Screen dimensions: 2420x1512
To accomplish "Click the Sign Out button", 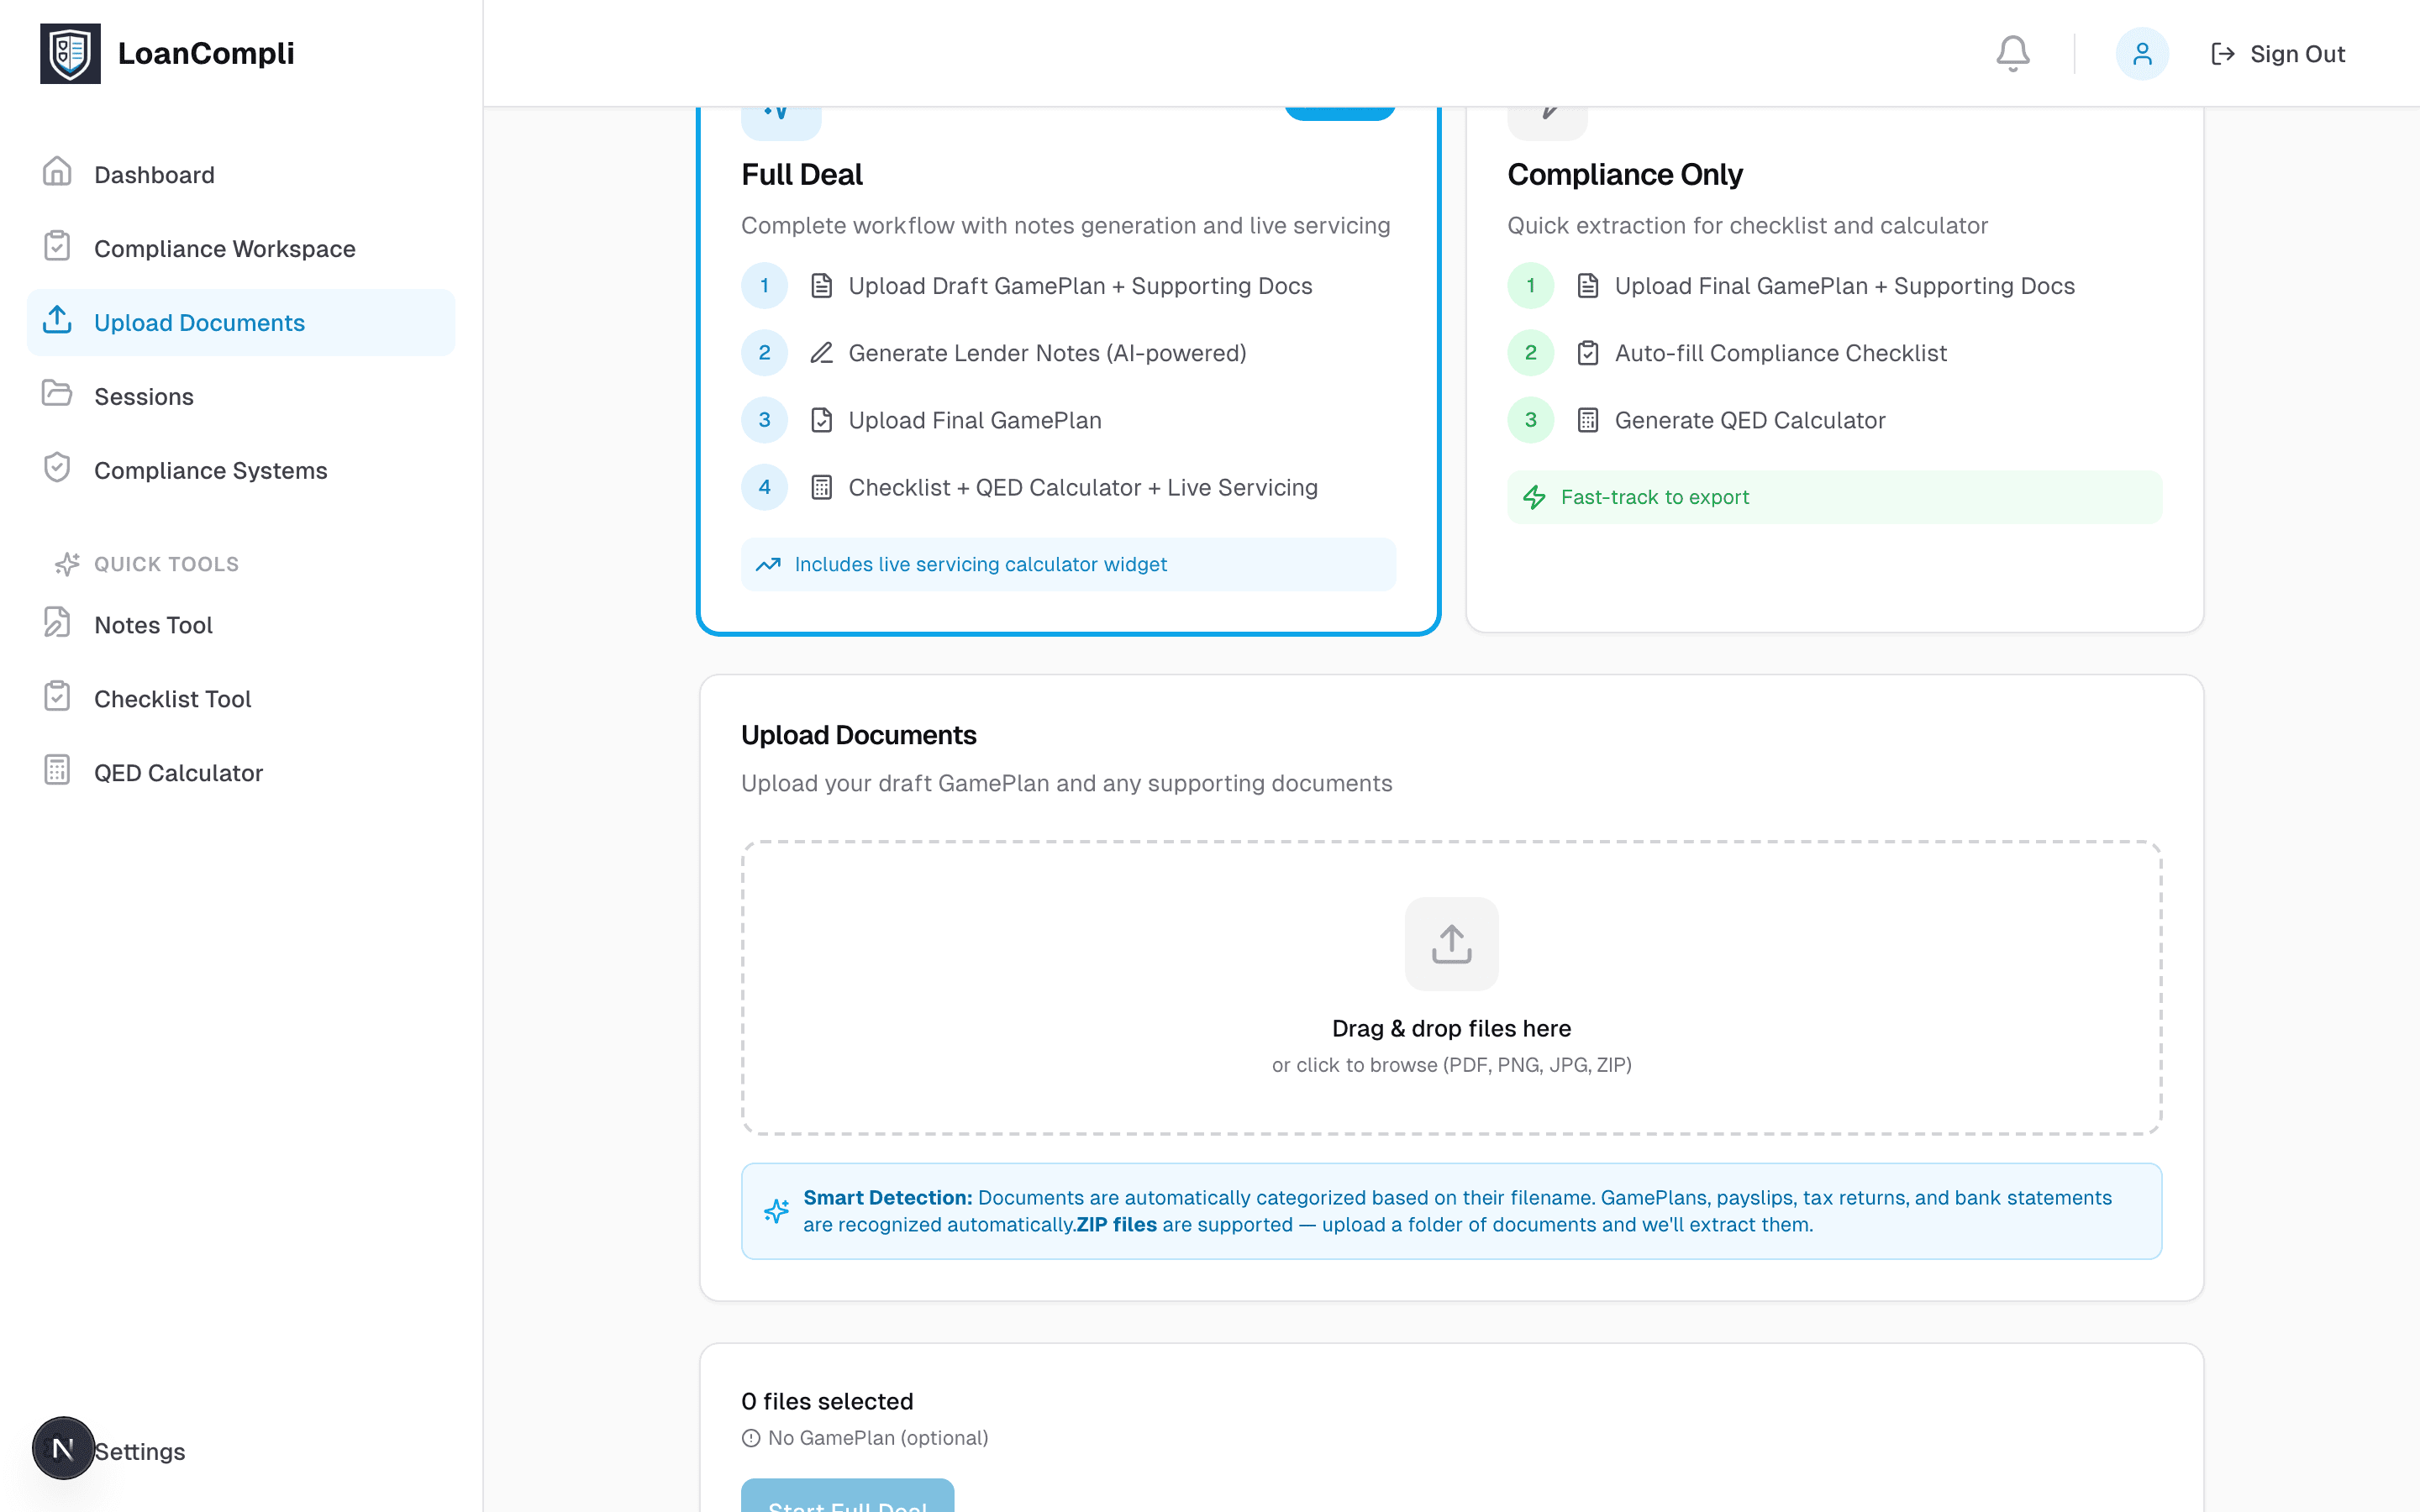I will pyautogui.click(x=2277, y=54).
